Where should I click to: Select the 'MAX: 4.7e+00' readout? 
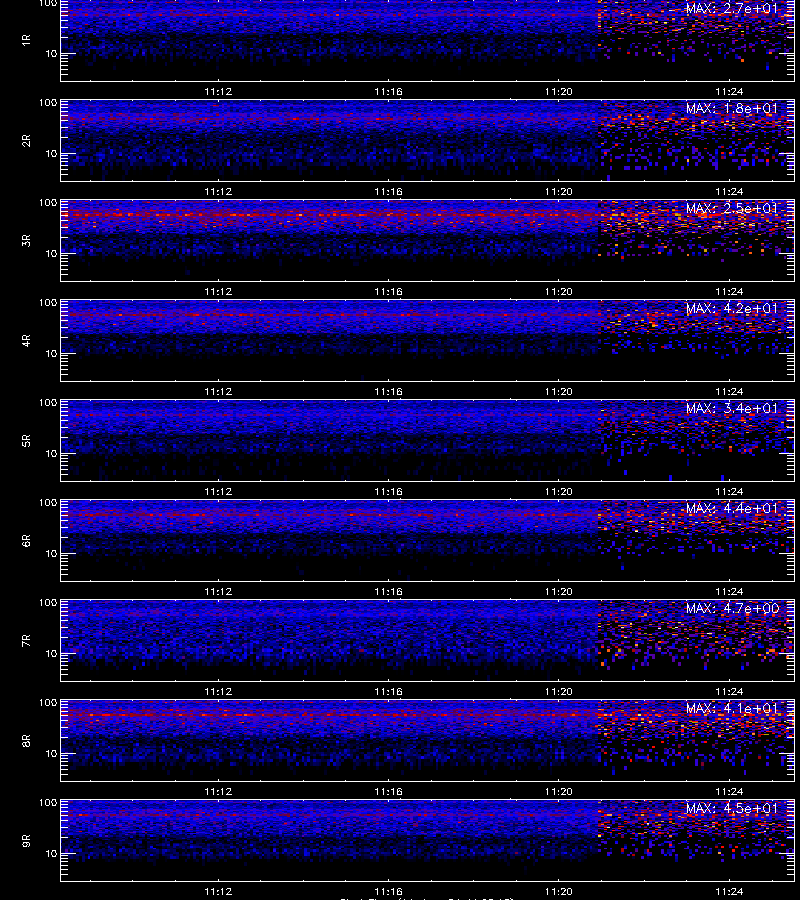[x=732, y=608]
